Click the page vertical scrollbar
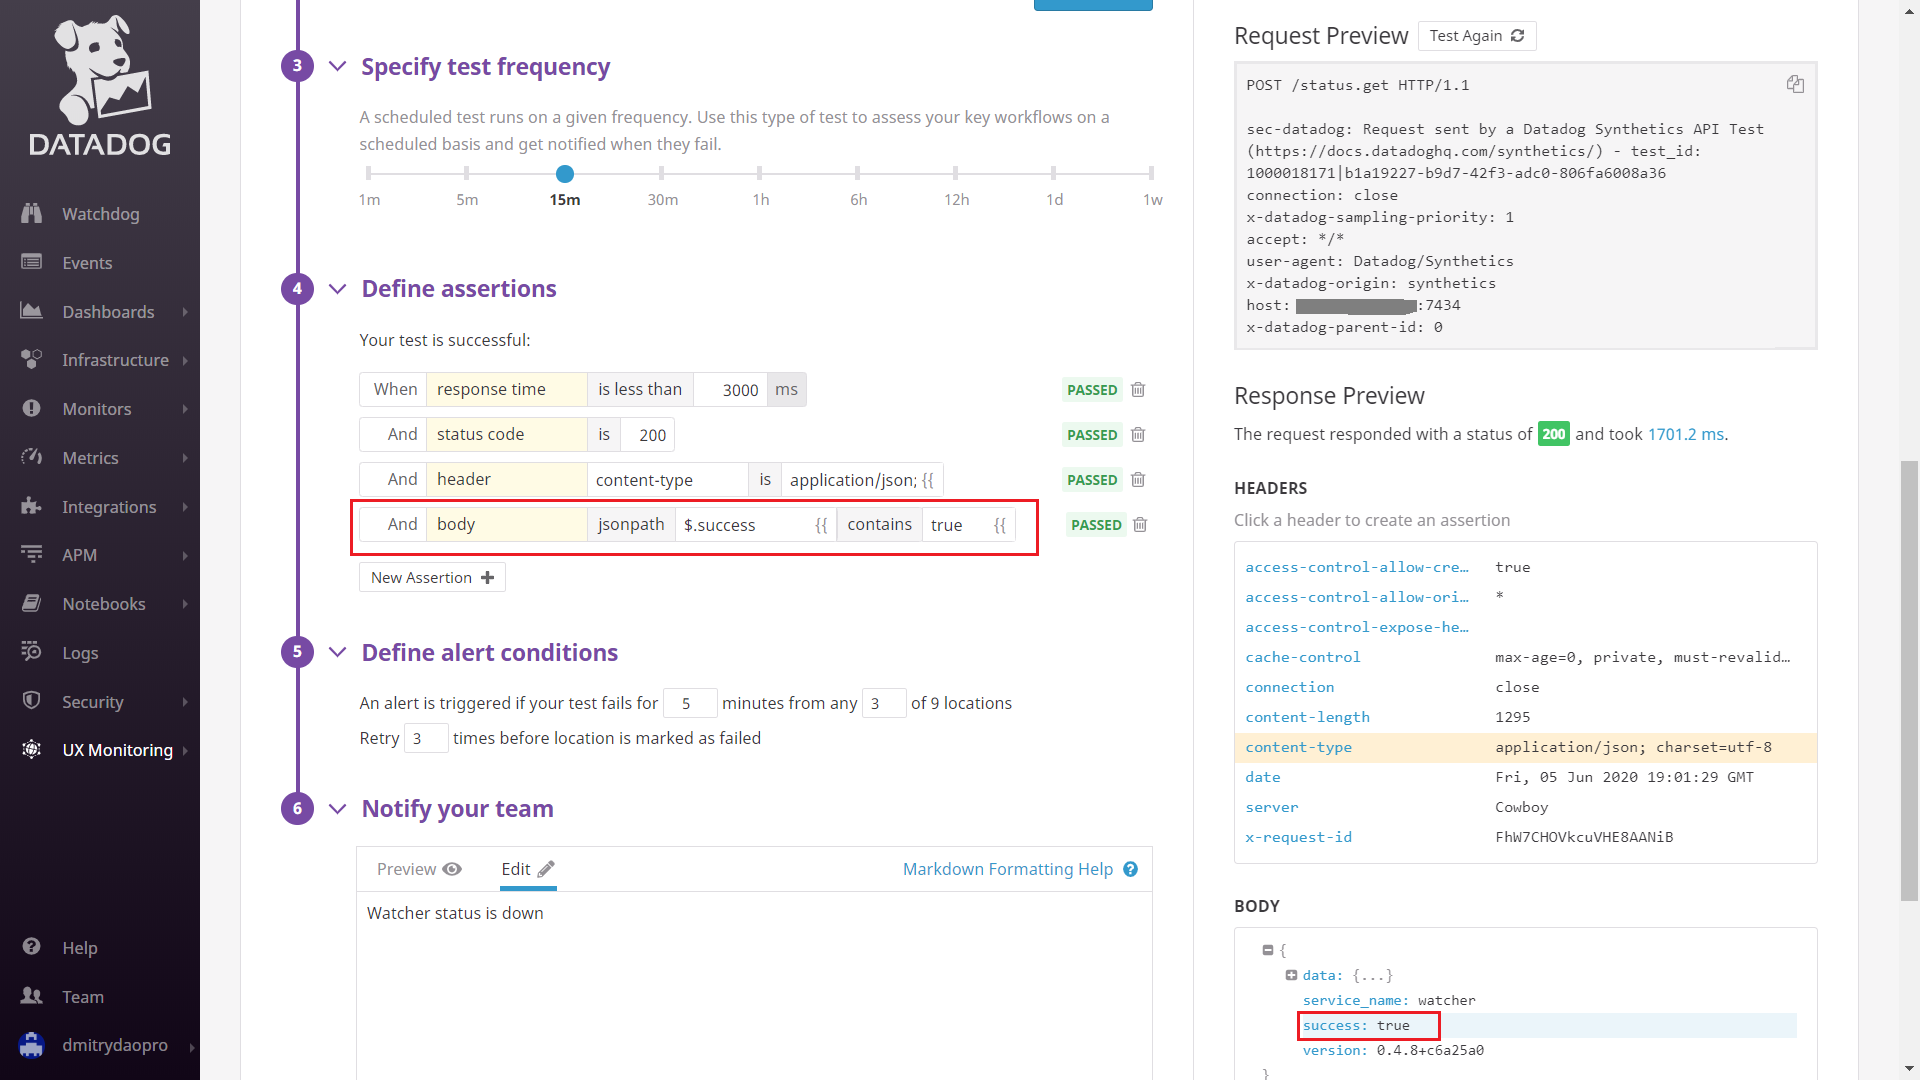This screenshot has height=1080, width=1920. pyautogui.click(x=1910, y=680)
